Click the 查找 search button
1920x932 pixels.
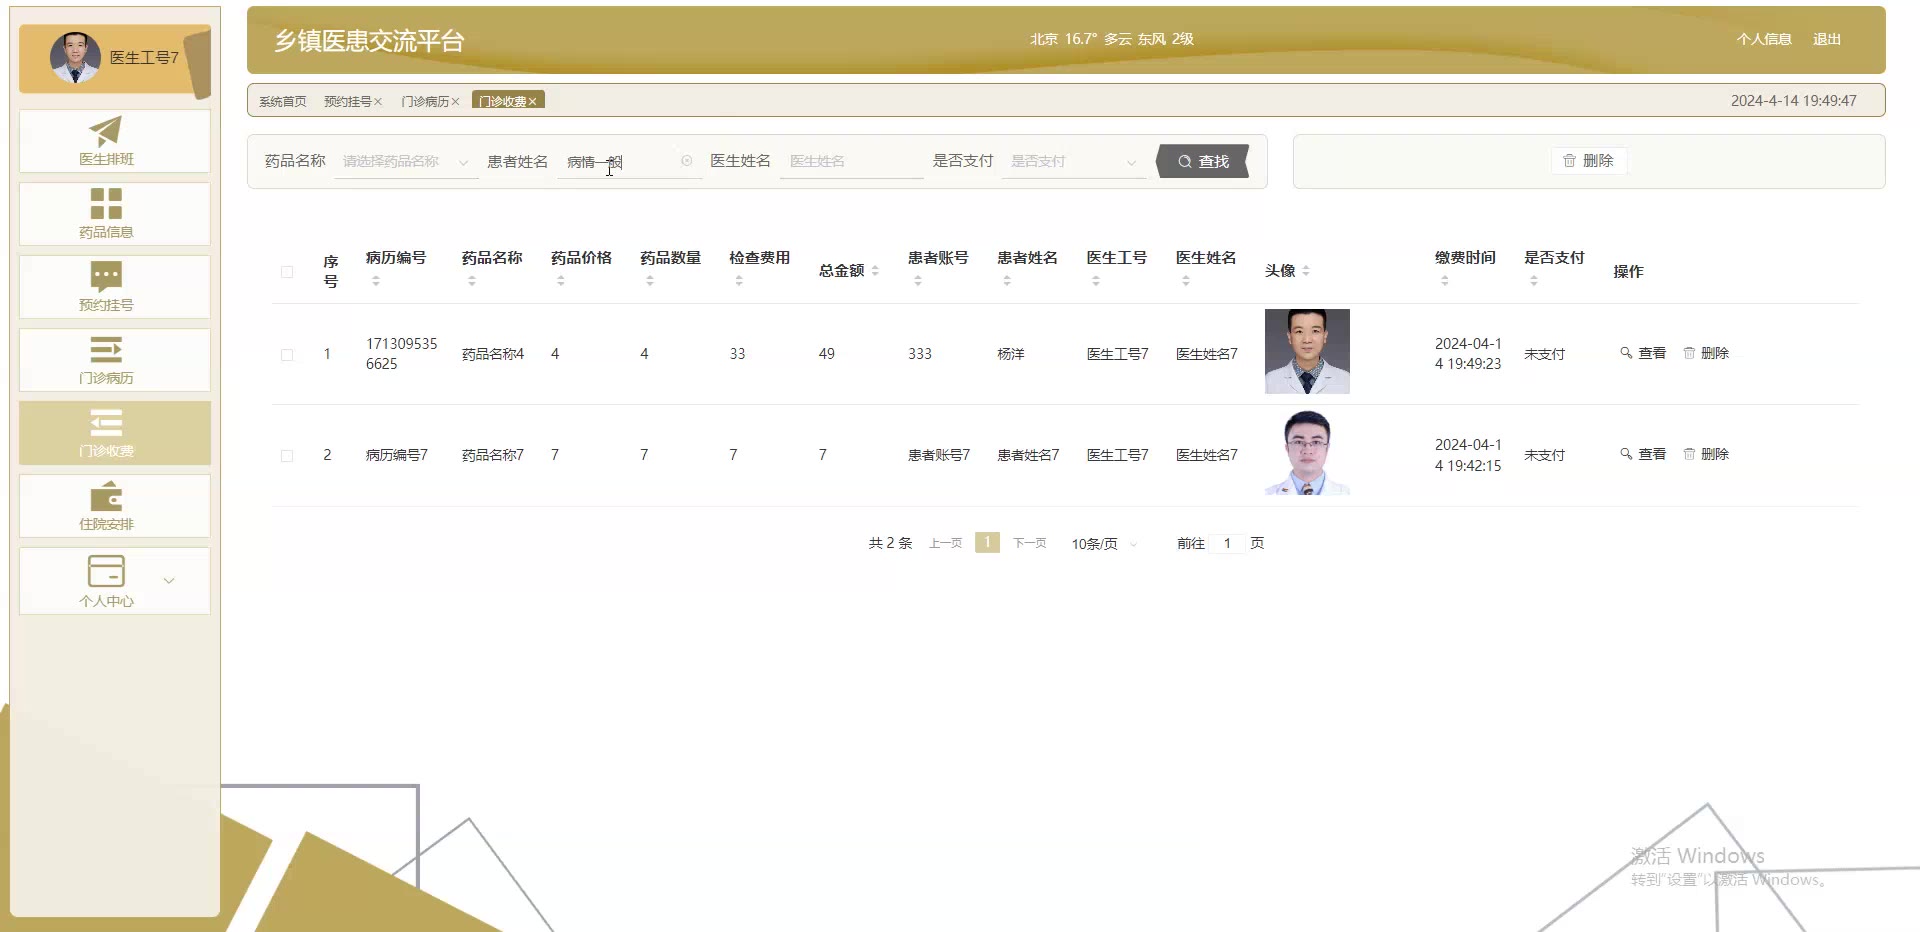1203,161
